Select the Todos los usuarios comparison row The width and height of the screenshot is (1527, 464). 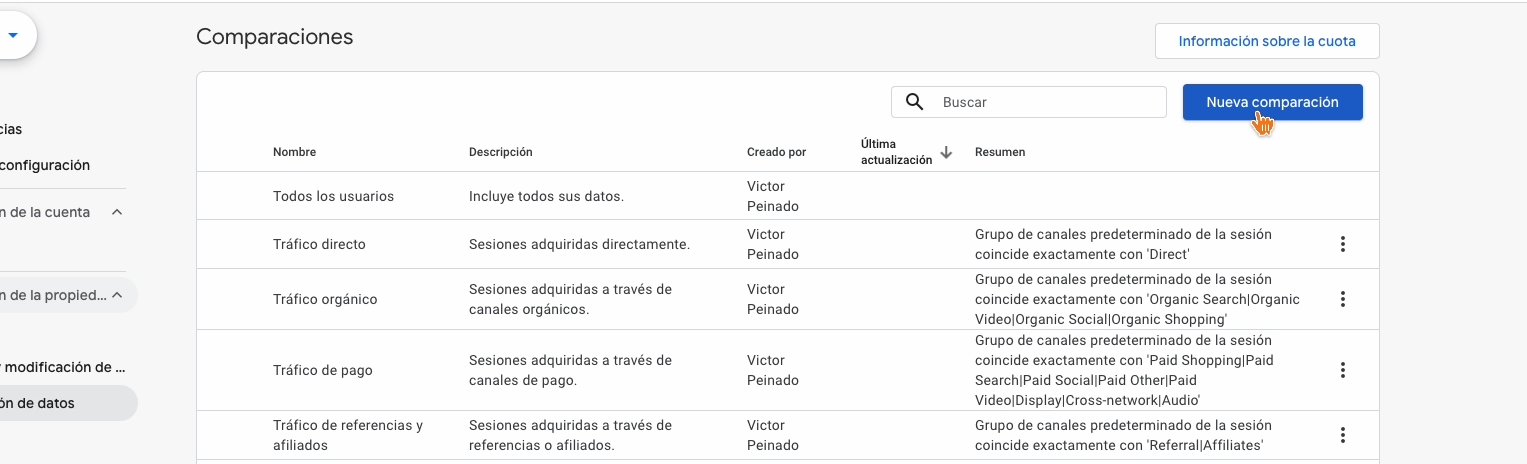333,196
